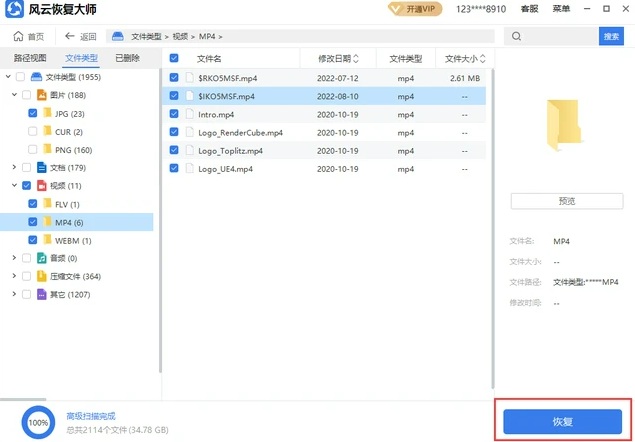
Task: Click the 预览 preview button
Action: pos(566,201)
